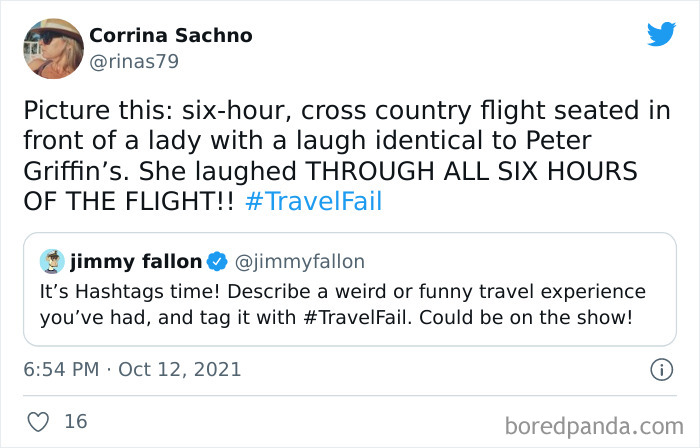This screenshot has width=700, height=448.
Task: Visit Corrina Sachno's profile via her name
Action: click(x=170, y=35)
